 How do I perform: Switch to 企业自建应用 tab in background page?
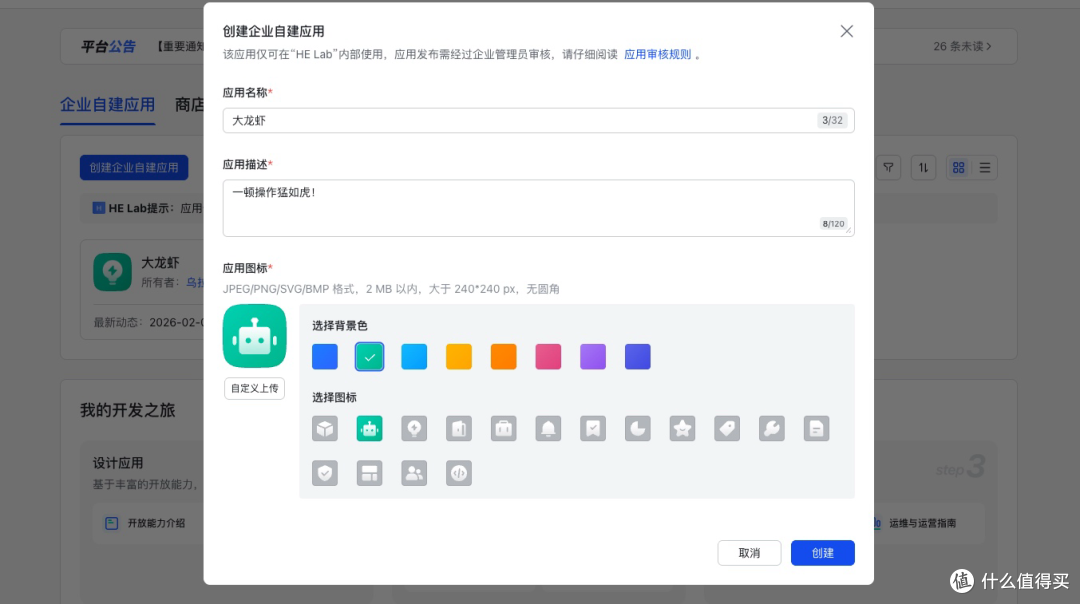pos(107,105)
